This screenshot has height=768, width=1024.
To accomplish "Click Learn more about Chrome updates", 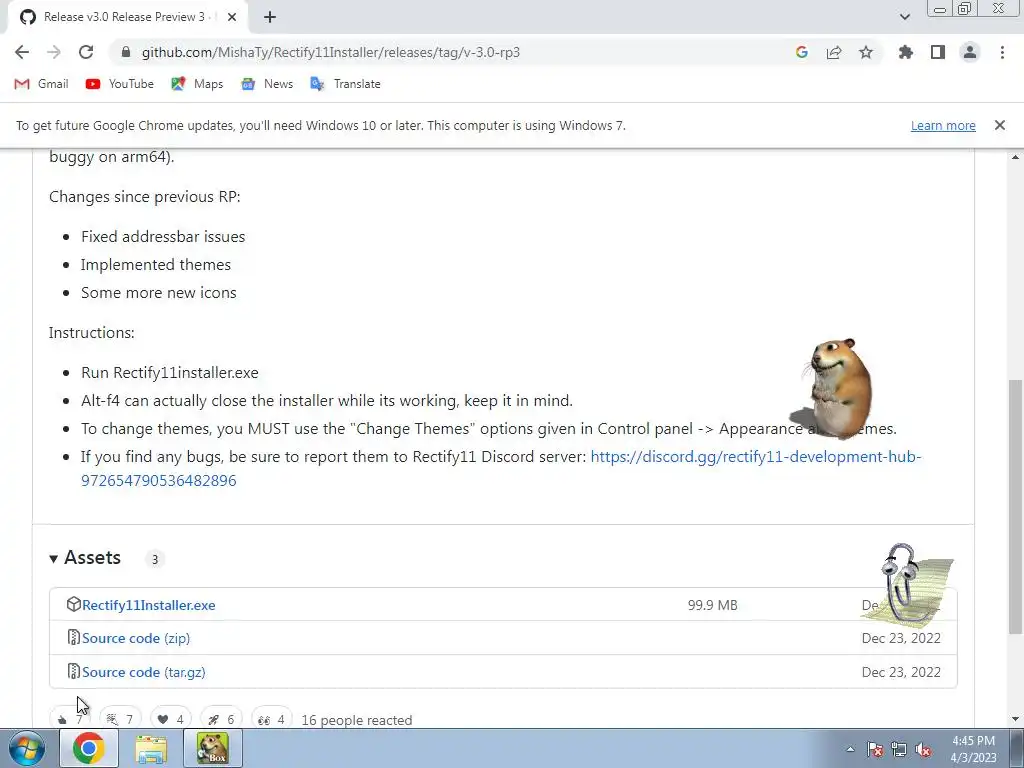I will click(943, 125).
